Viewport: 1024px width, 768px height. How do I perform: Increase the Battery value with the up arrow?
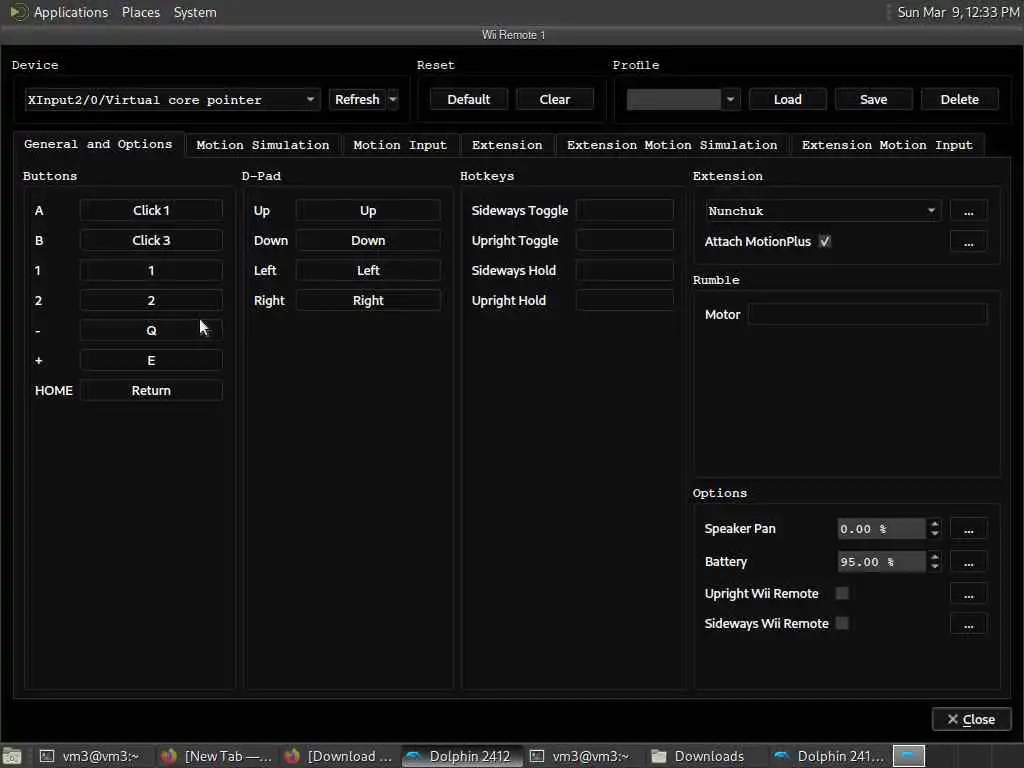pyautogui.click(x=935, y=556)
